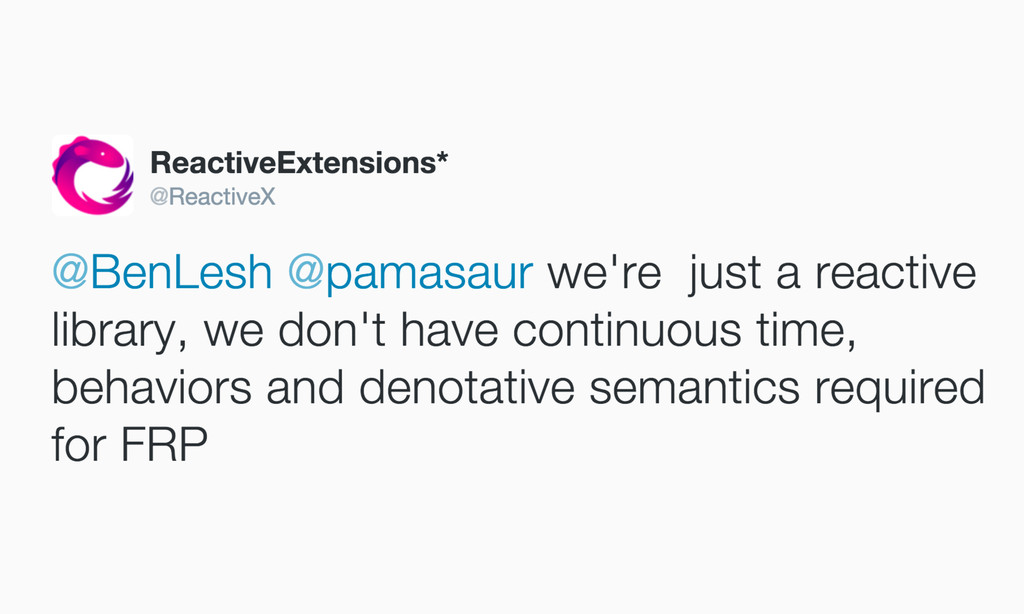Click the @ReactiveX handle
The height and width of the screenshot is (614, 1024).
(x=213, y=197)
